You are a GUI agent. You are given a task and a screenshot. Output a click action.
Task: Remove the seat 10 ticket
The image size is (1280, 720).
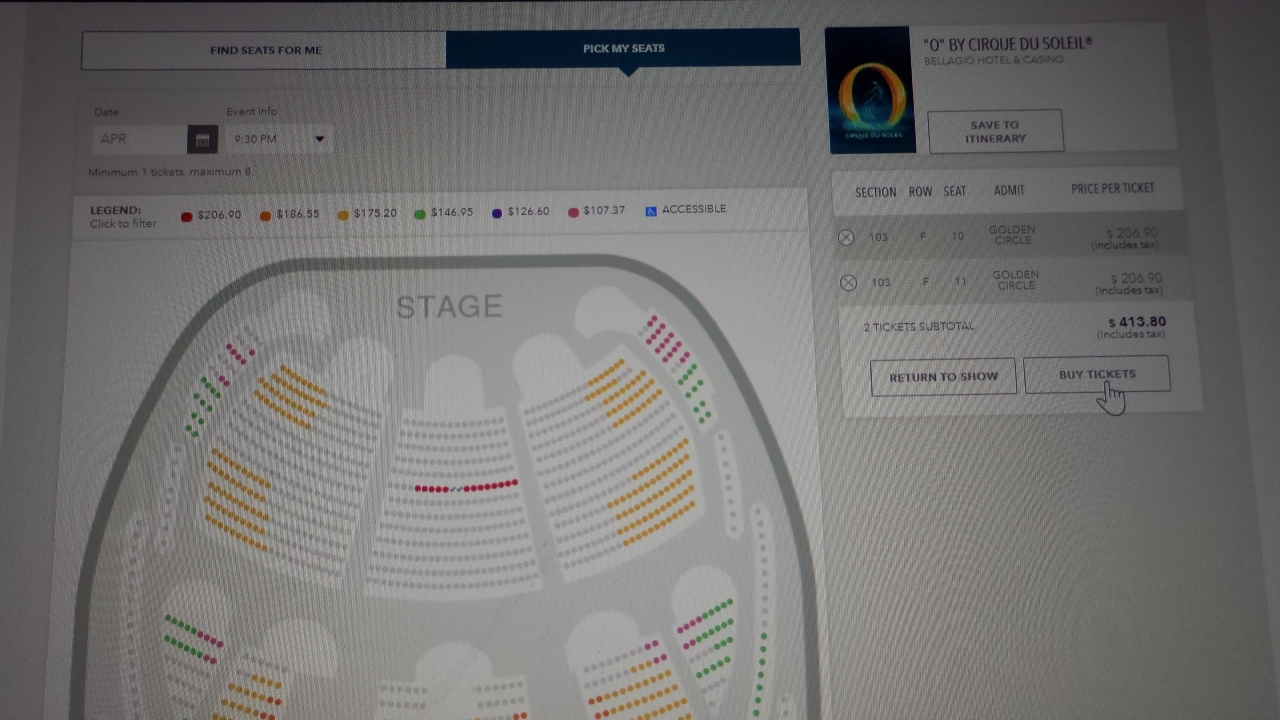(x=846, y=237)
